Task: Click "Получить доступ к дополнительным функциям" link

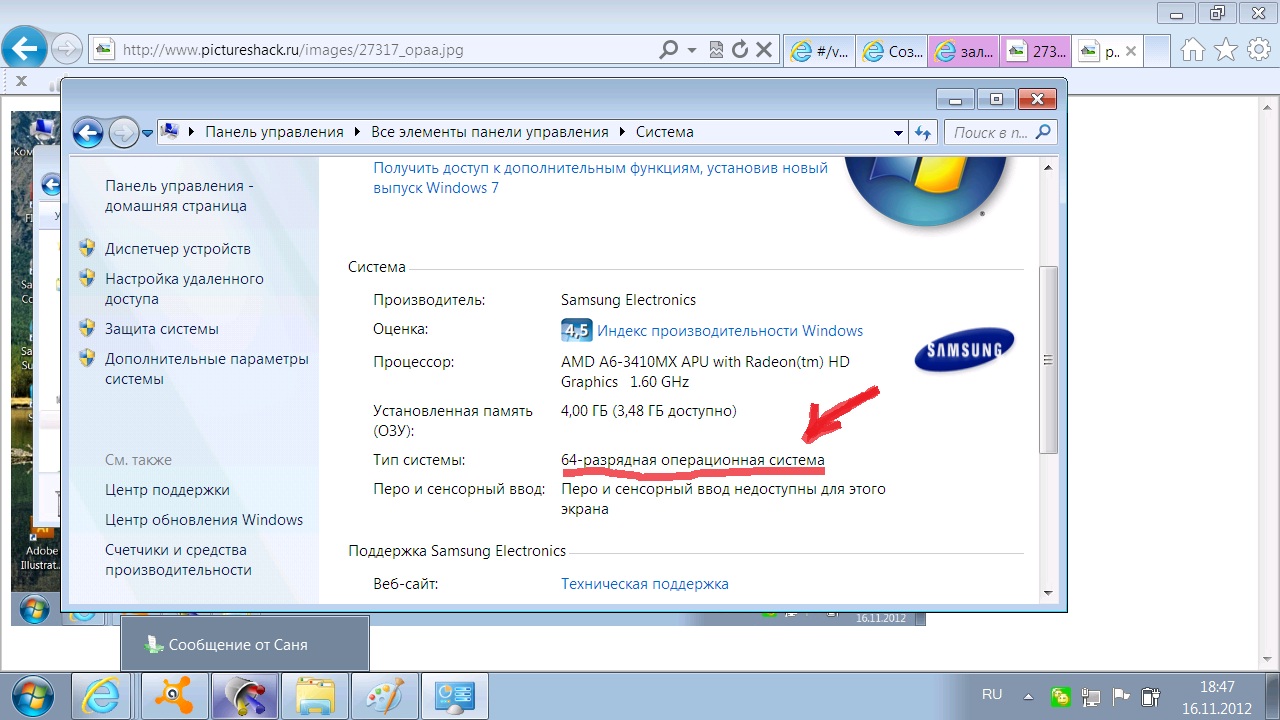Action: [x=600, y=178]
